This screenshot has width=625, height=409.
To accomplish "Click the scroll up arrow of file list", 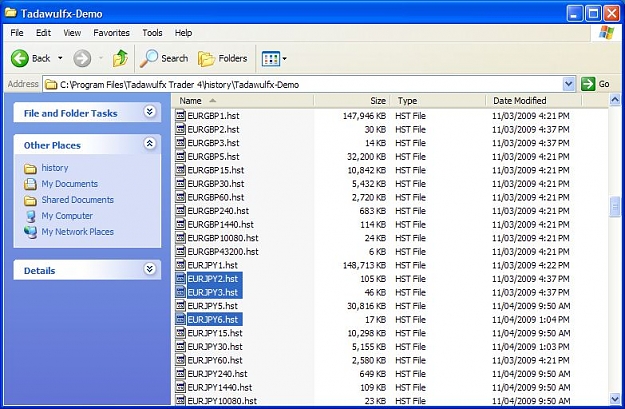I will click(x=615, y=100).
